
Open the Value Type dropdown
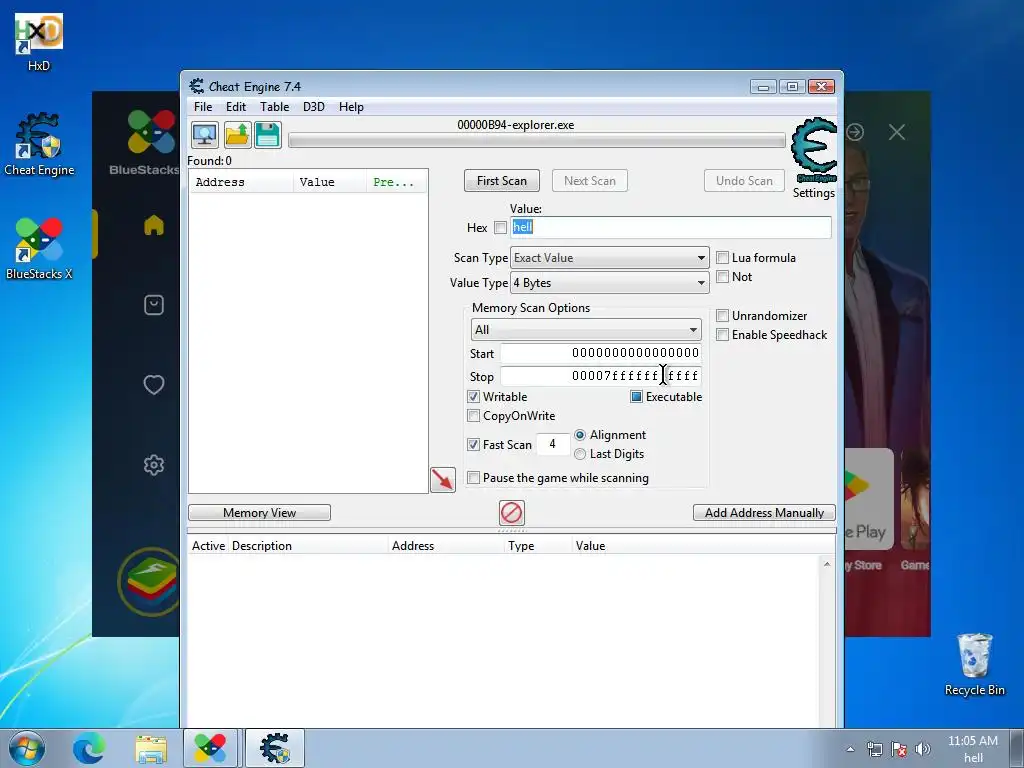pos(609,283)
